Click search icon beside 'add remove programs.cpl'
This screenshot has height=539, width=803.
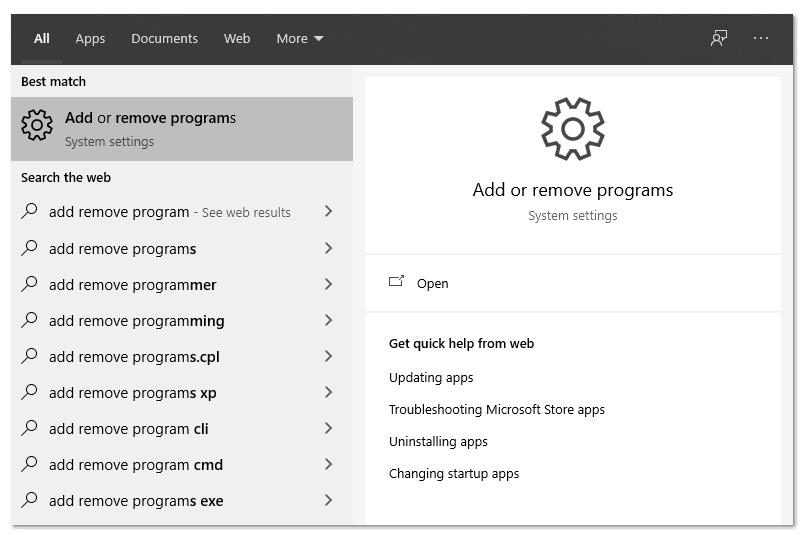point(30,356)
